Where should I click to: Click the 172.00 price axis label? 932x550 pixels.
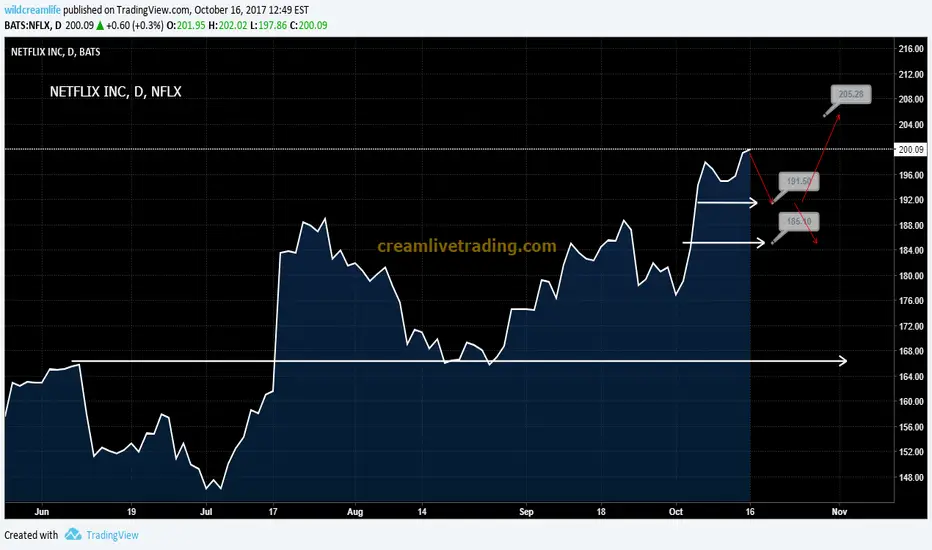click(911, 326)
